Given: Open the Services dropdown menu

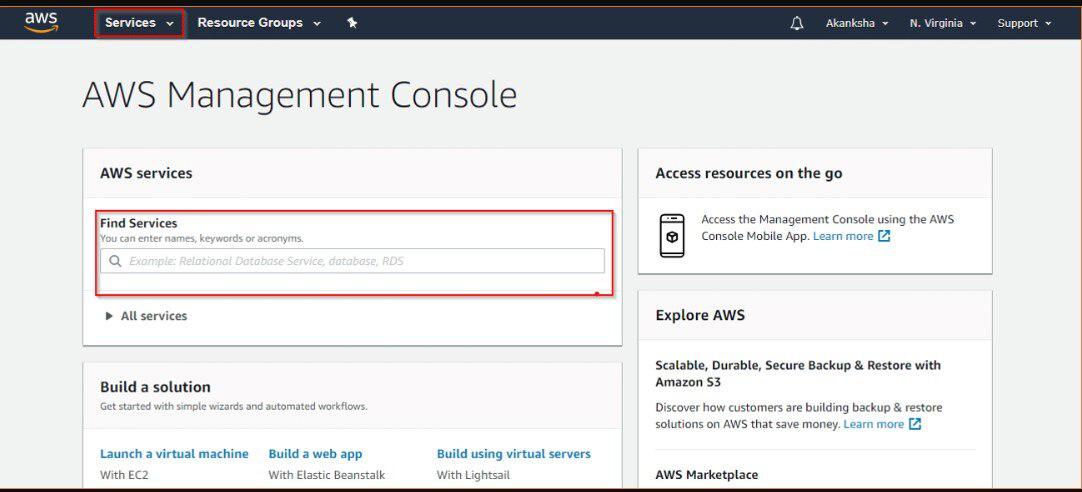Looking at the screenshot, I should (x=139, y=23).
